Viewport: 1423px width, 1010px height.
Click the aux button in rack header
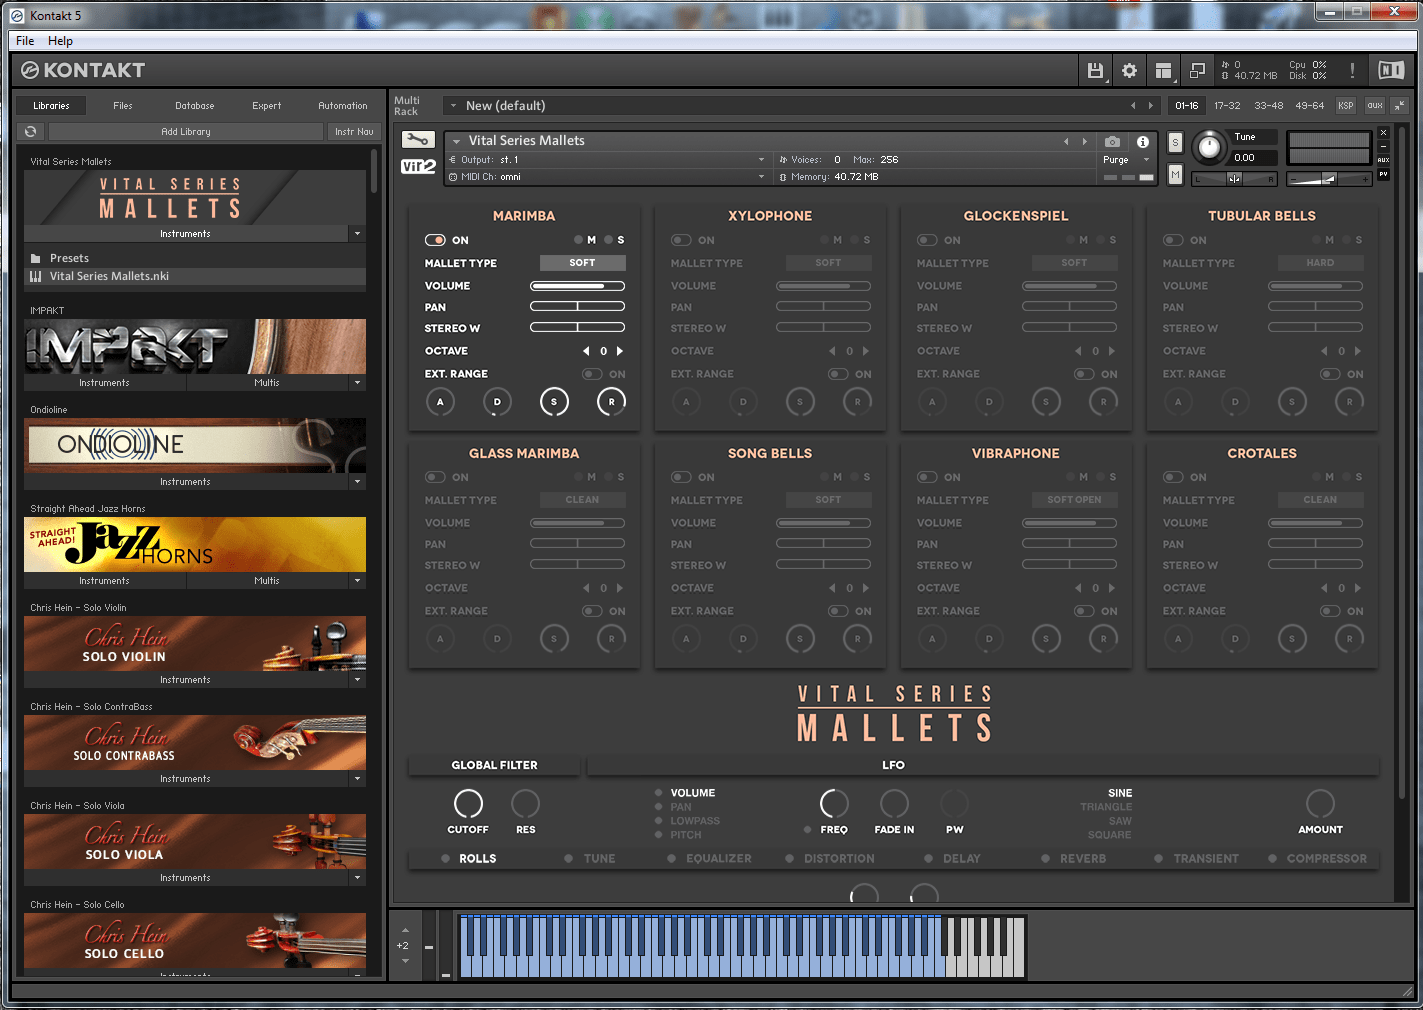(1375, 105)
